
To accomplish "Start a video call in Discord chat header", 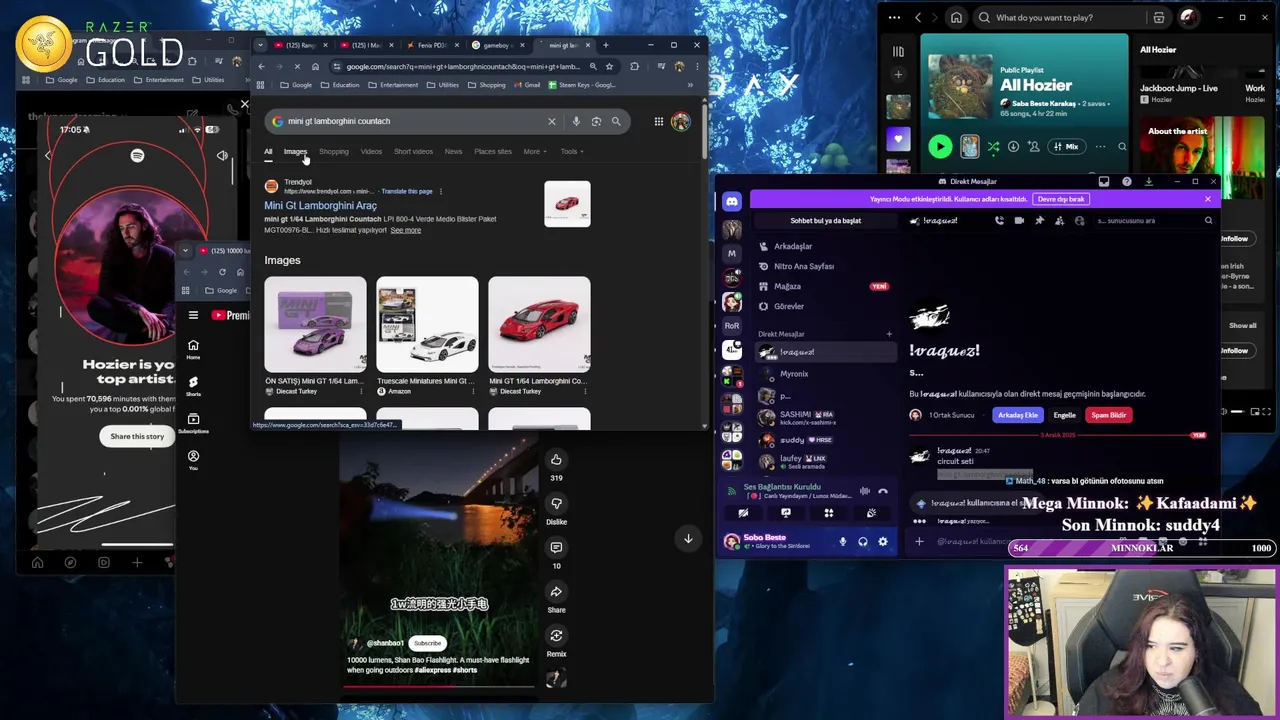I will (1019, 221).
